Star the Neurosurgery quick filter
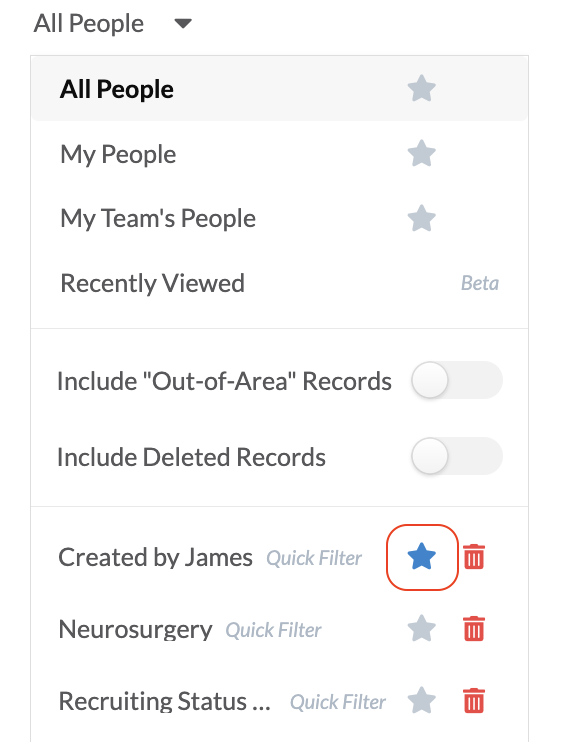Image resolution: width=578 pixels, height=742 pixels. pyautogui.click(x=421, y=628)
